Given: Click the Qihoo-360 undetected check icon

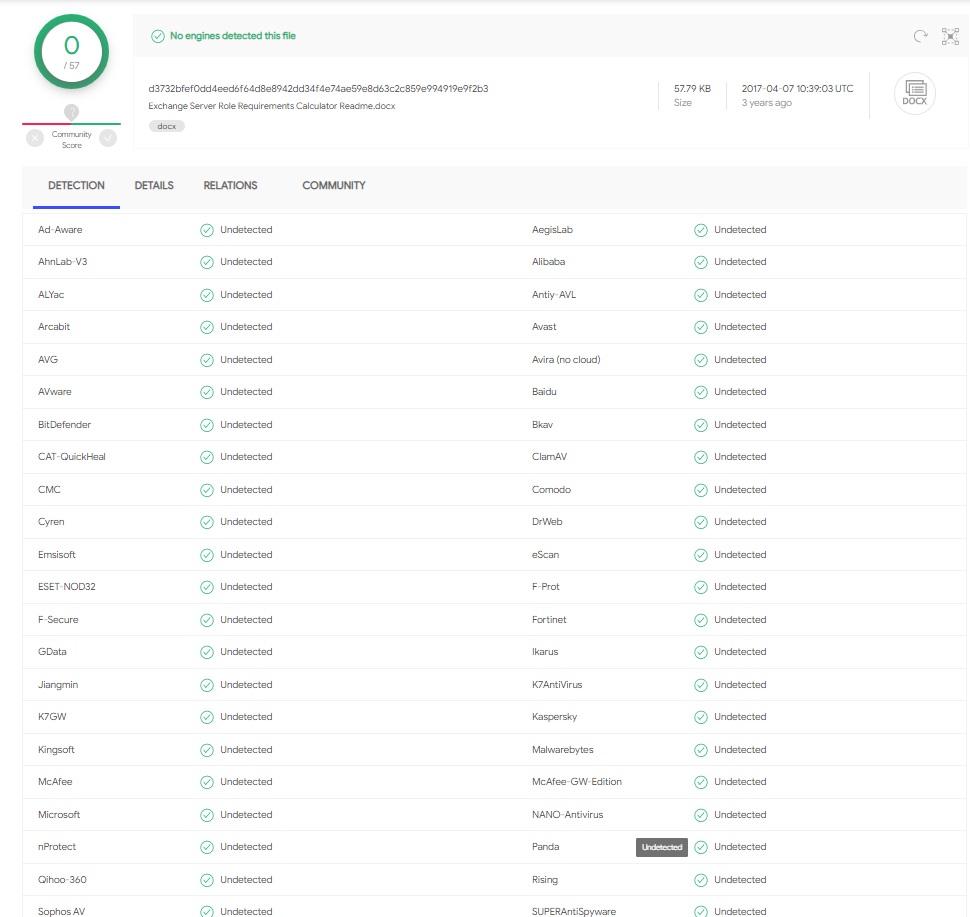Looking at the screenshot, I should (207, 880).
